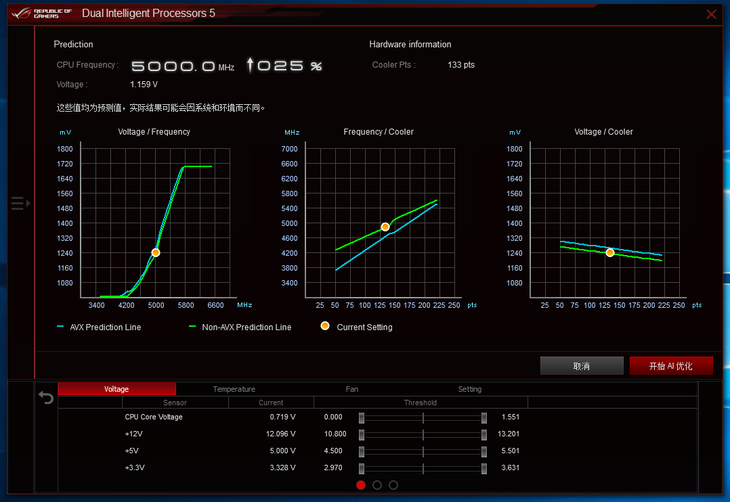Image resolution: width=730 pixels, height=502 pixels.
Task: Click the 0.719 V current value
Action: (x=282, y=417)
